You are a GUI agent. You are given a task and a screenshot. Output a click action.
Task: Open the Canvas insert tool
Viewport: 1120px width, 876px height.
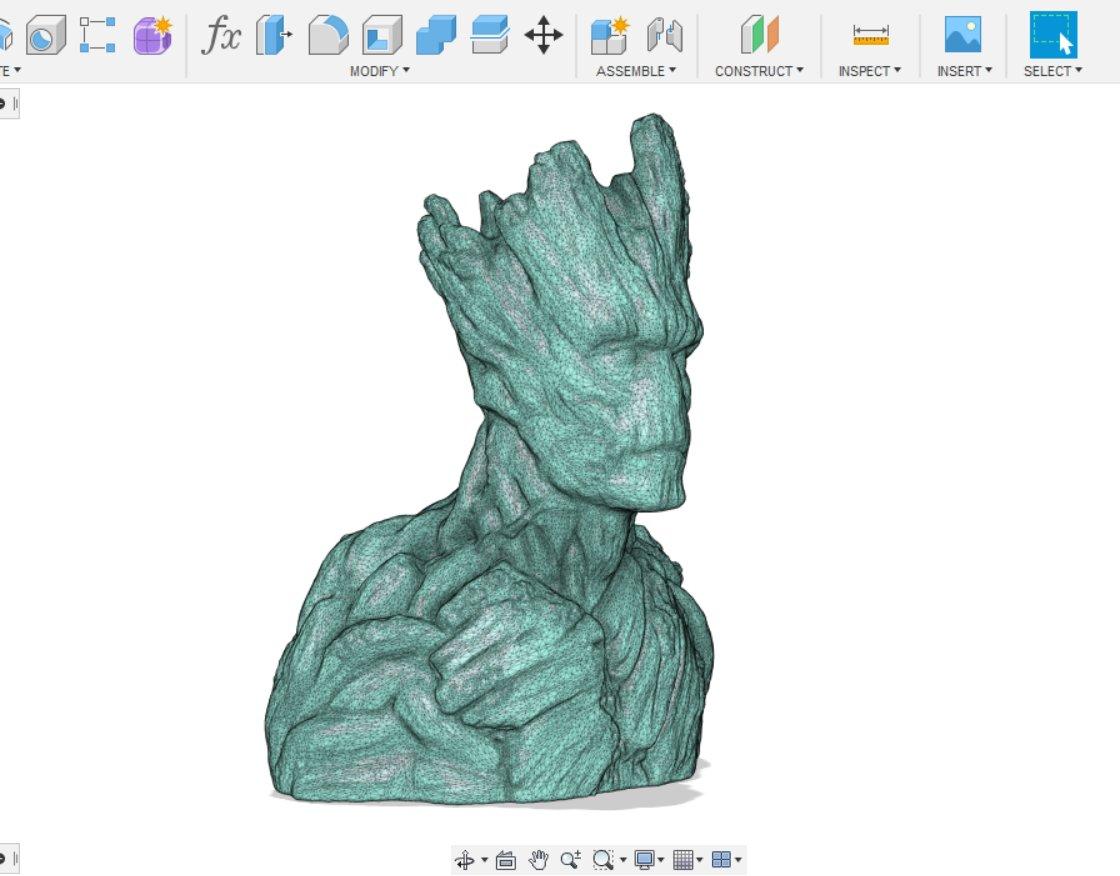point(962,33)
